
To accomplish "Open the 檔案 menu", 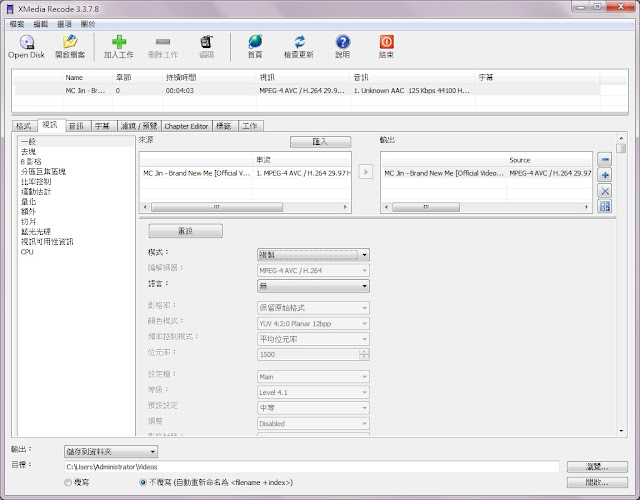I will point(17,24).
